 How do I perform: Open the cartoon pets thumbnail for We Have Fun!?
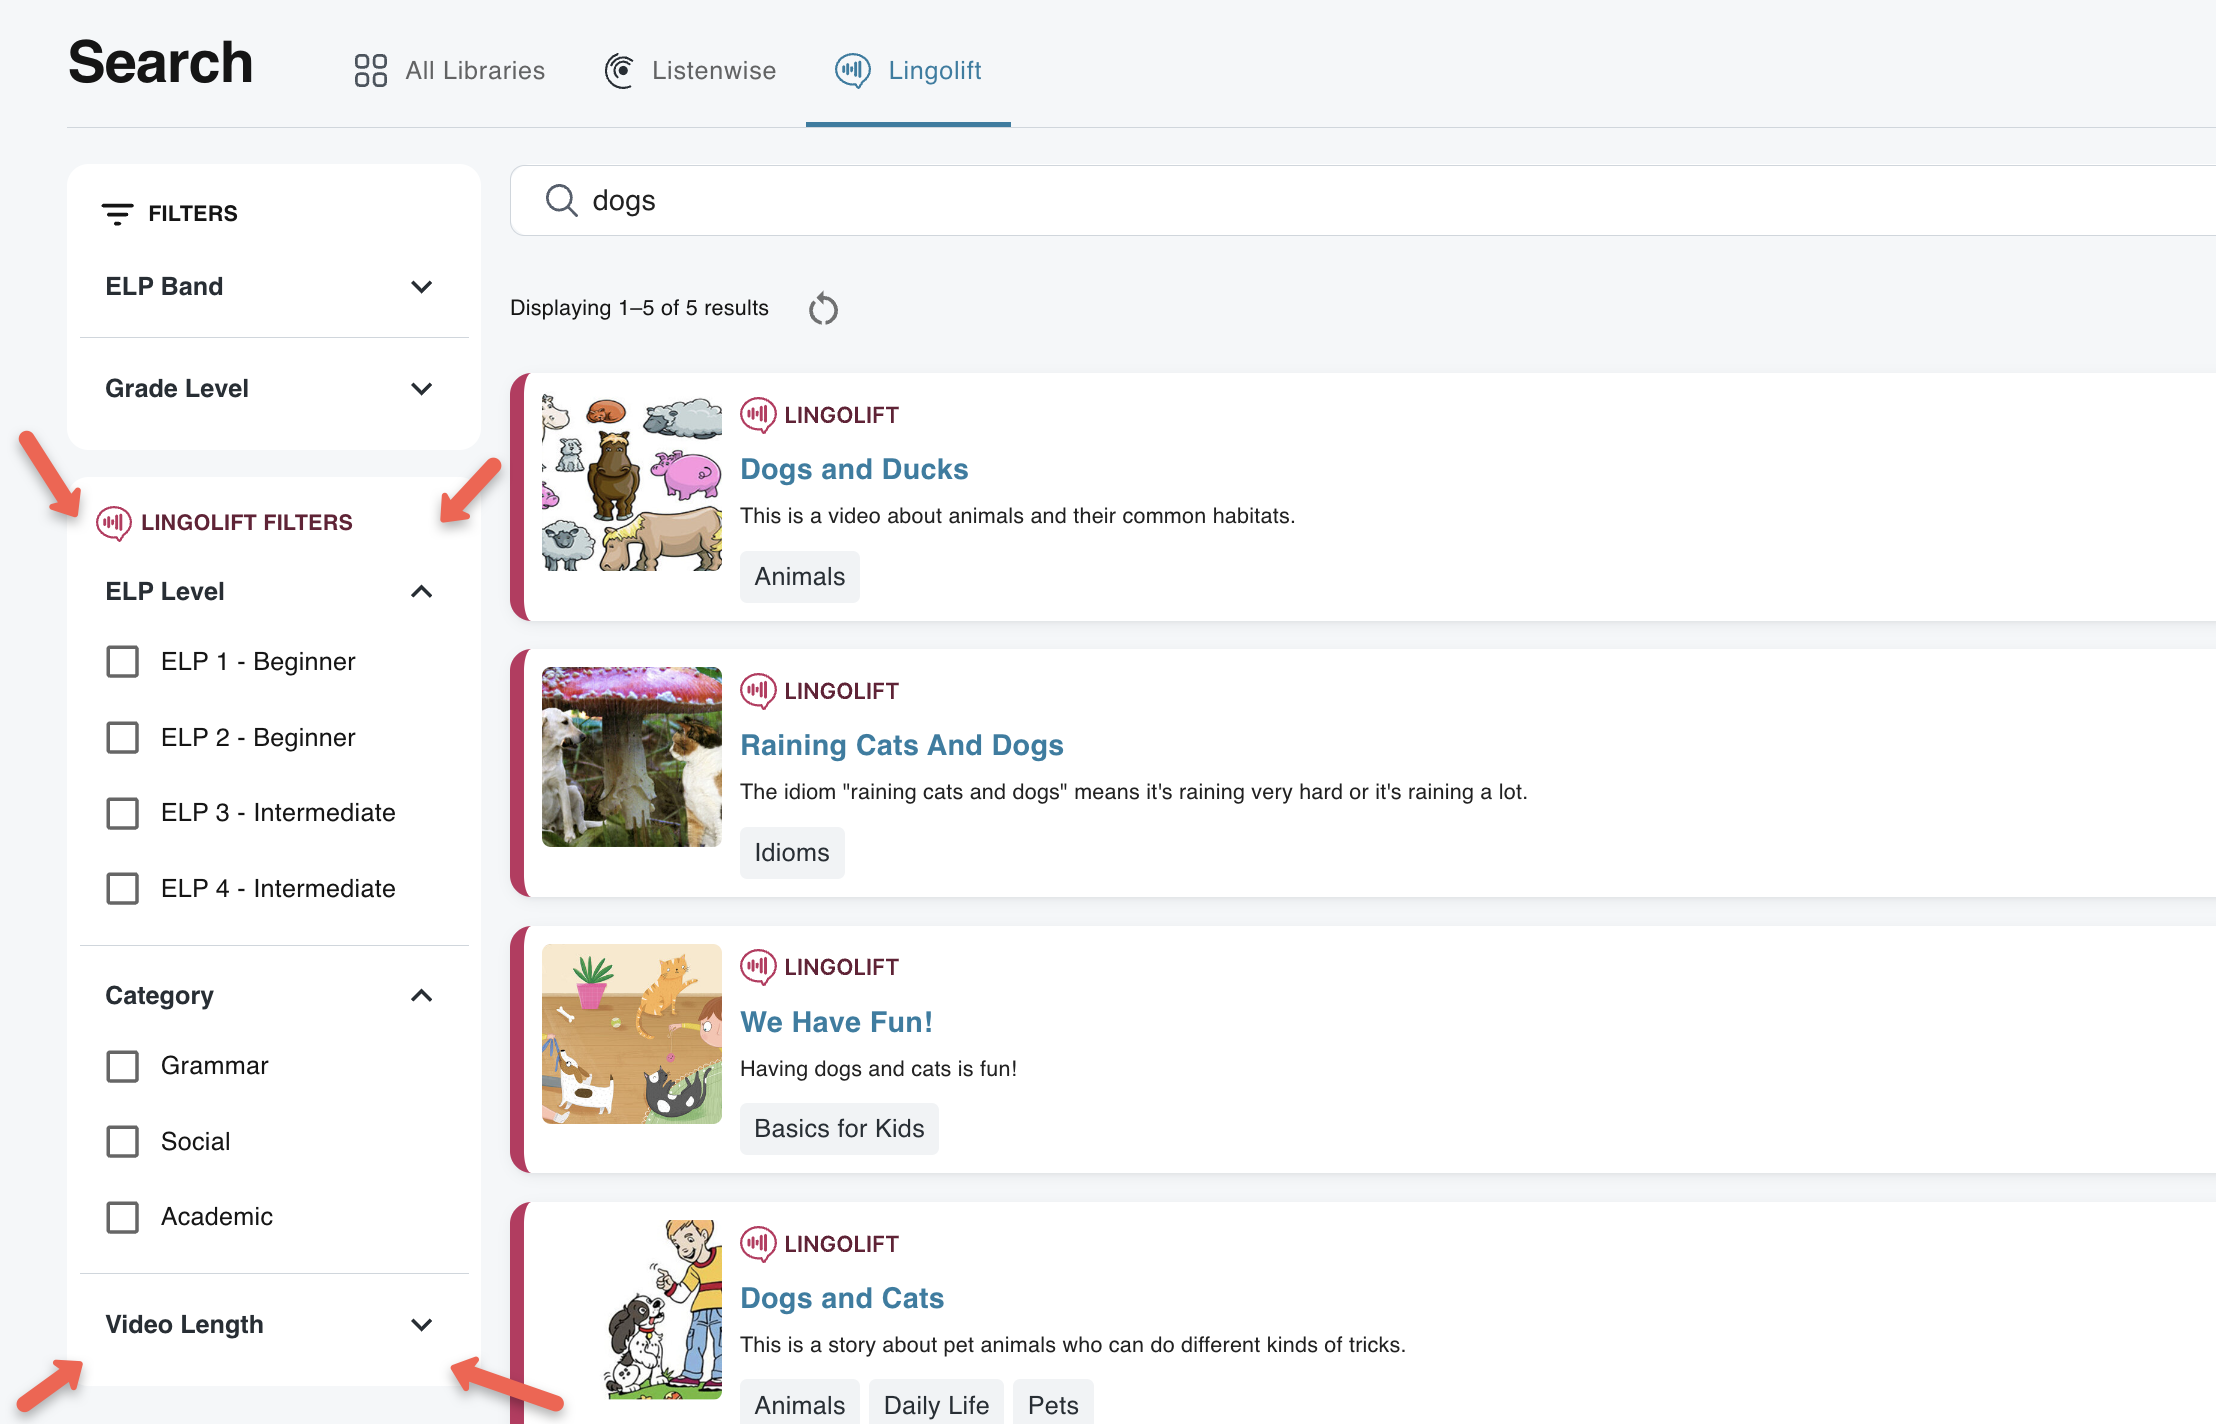[x=632, y=1034]
